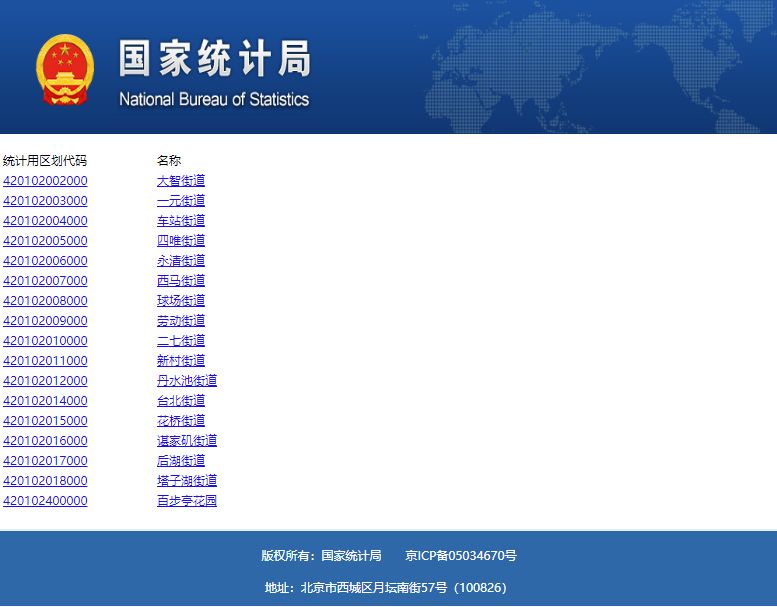Open code link 420102015000

(45, 421)
